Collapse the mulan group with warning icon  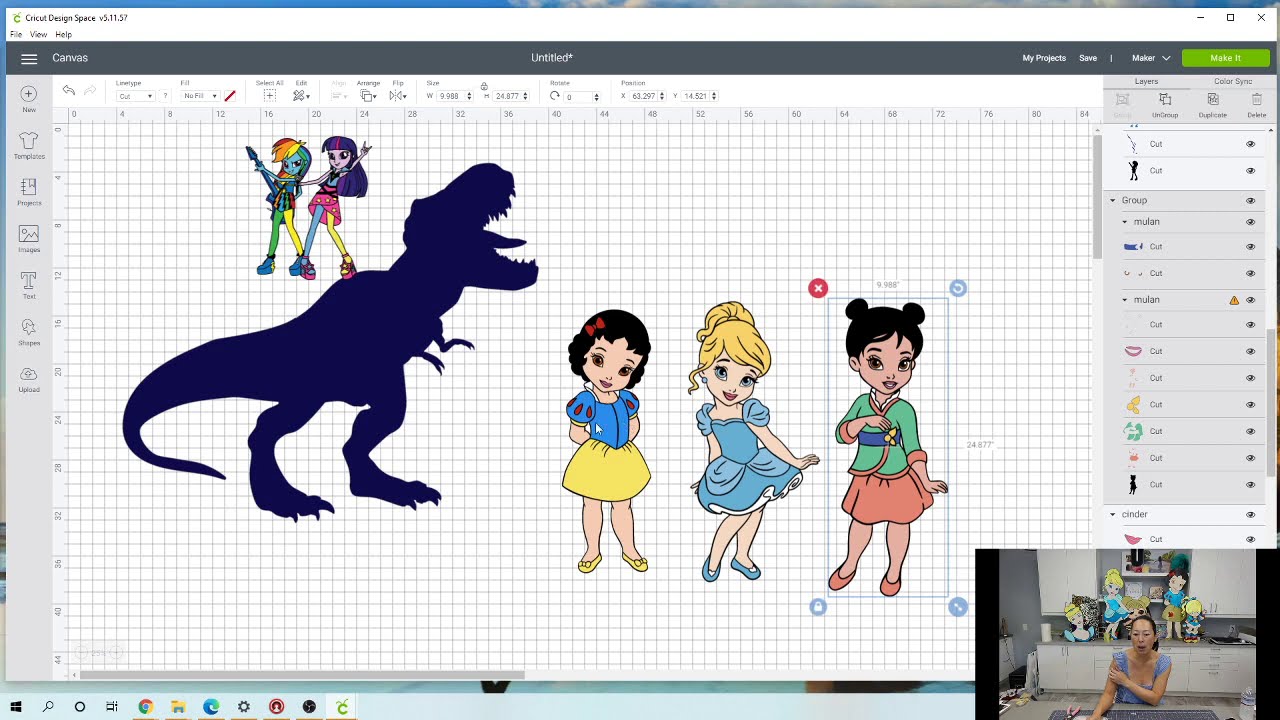click(x=1124, y=300)
